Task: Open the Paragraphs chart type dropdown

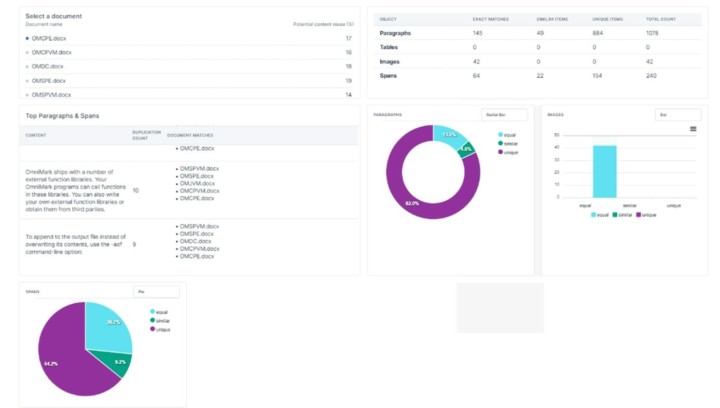Action: click(504, 115)
